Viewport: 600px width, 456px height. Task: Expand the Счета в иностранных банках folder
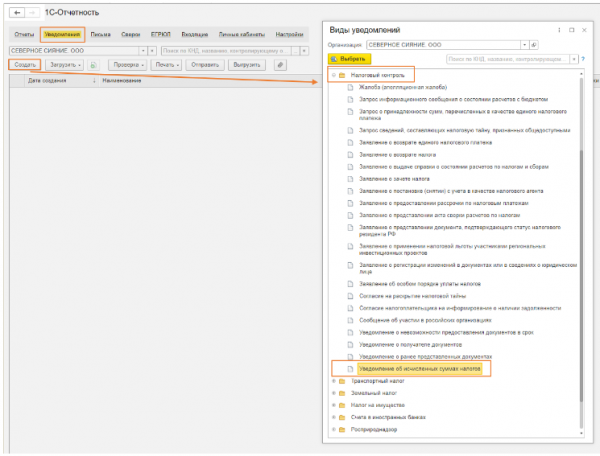click(334, 417)
